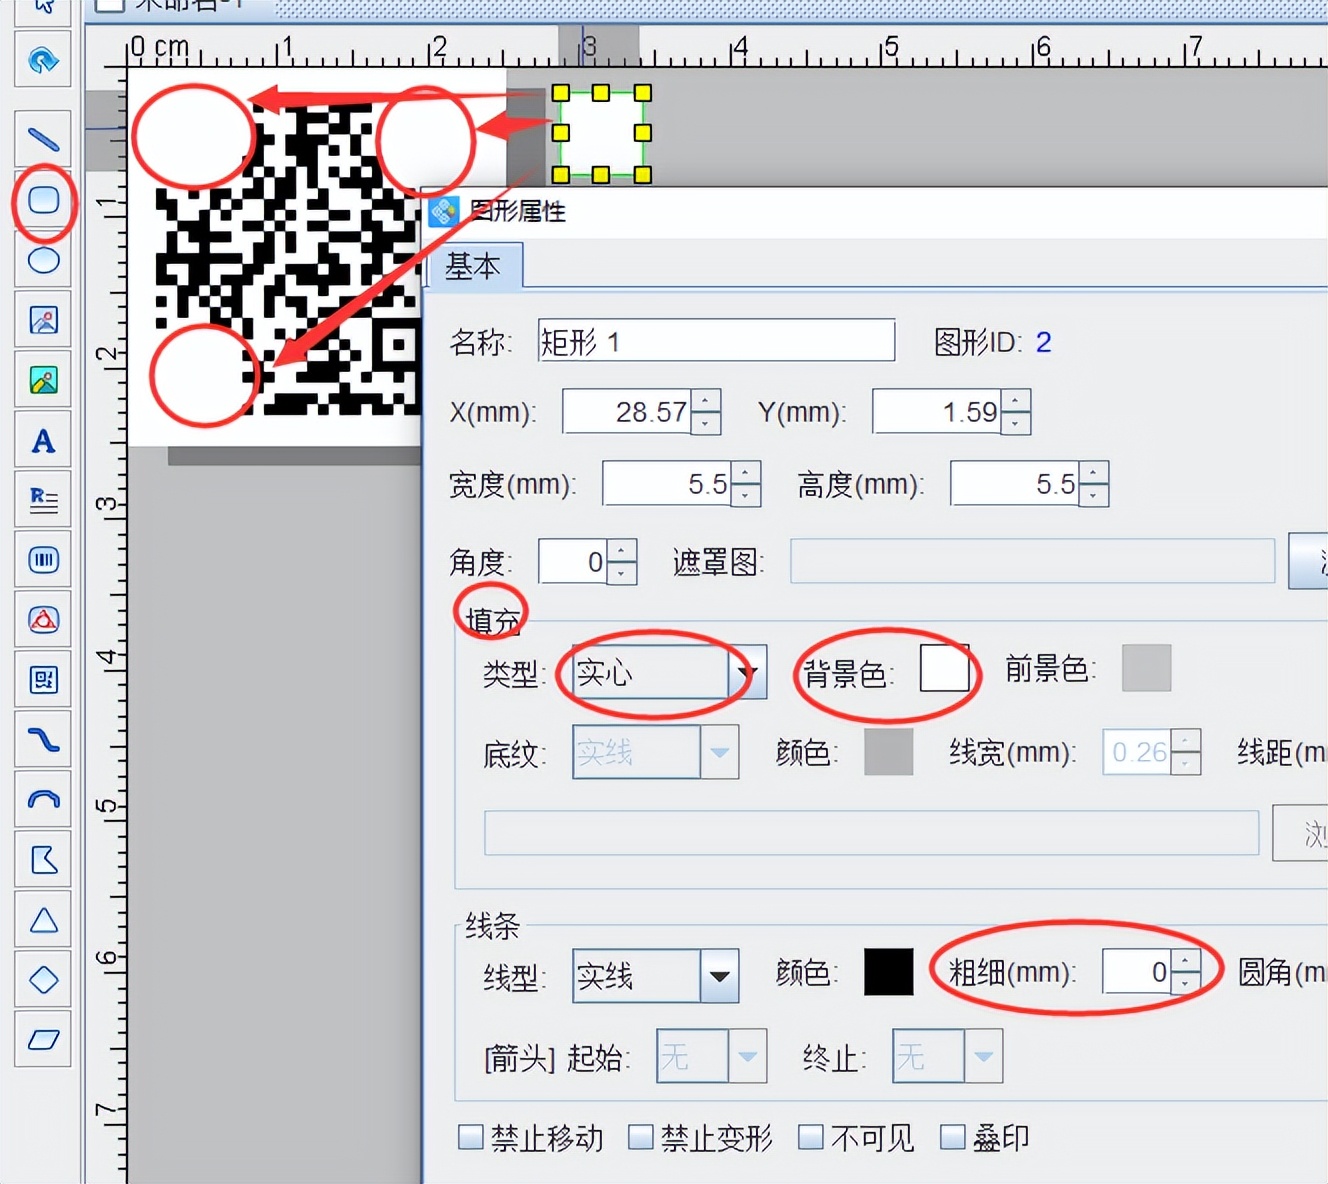Click the 图形属性 dialog title text
1328x1184 pixels.
coord(518,212)
